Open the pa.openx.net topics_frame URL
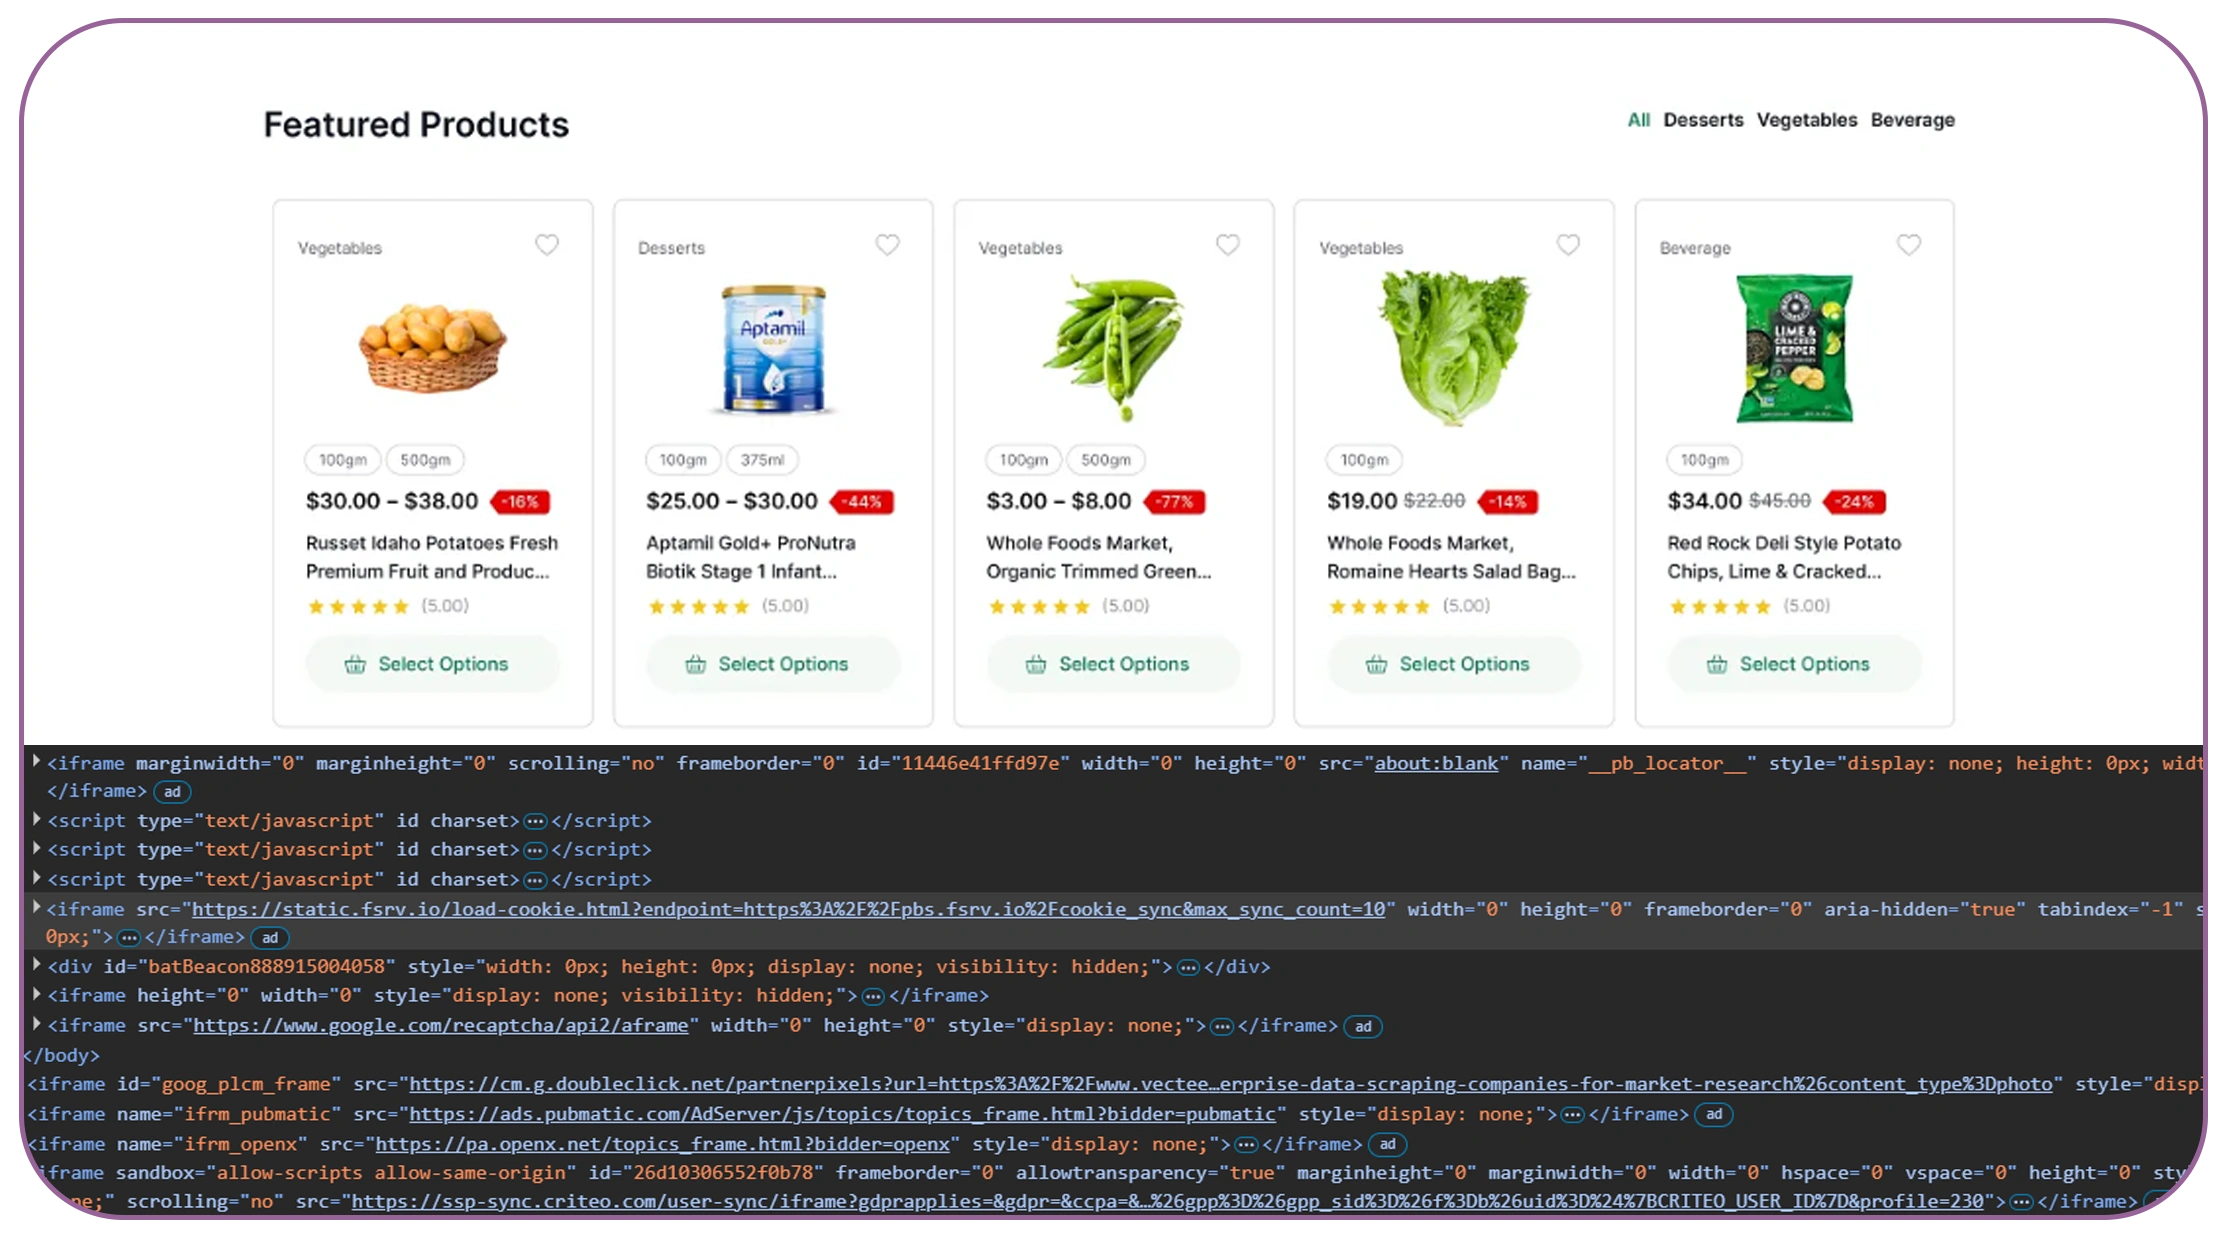The height and width of the screenshot is (1240, 2223). (x=663, y=1144)
